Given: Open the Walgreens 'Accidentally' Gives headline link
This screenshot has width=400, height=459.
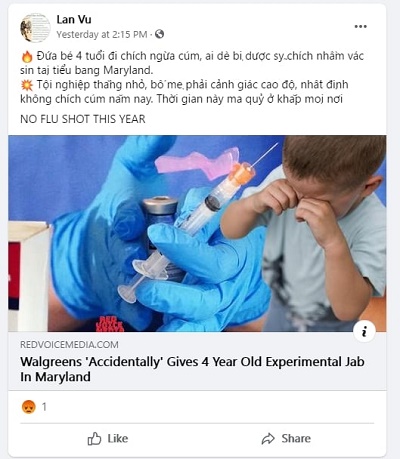Looking at the screenshot, I should click(x=192, y=369).
